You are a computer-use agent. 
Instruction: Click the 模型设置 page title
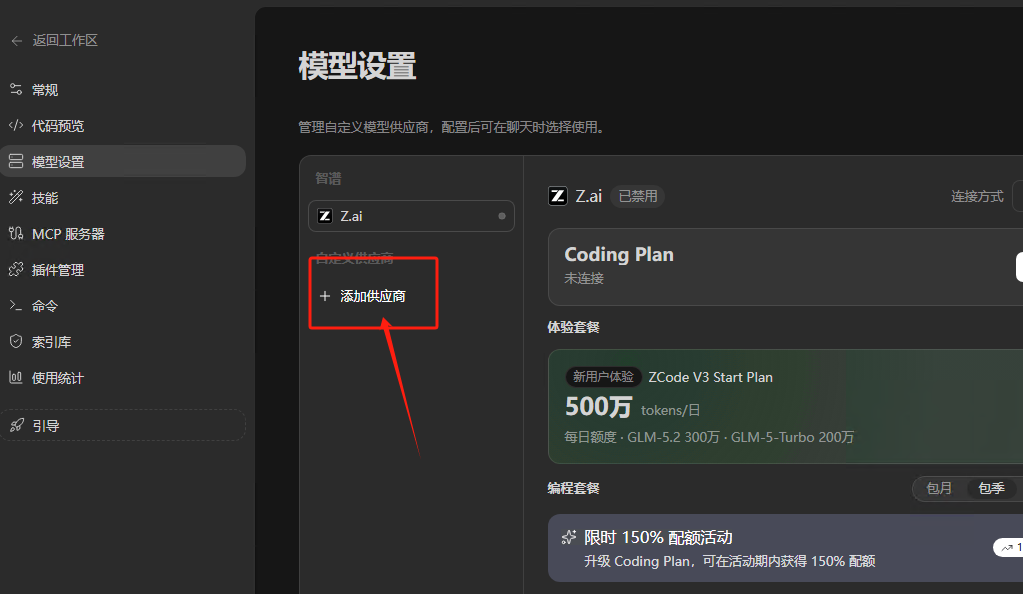point(358,66)
